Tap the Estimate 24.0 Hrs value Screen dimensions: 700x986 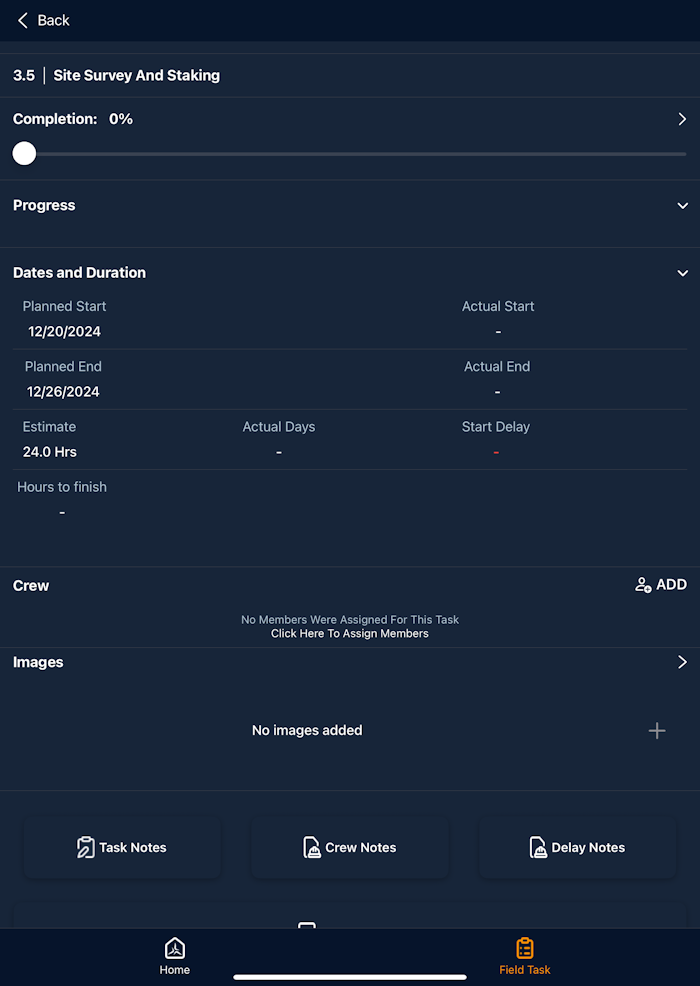(x=50, y=452)
